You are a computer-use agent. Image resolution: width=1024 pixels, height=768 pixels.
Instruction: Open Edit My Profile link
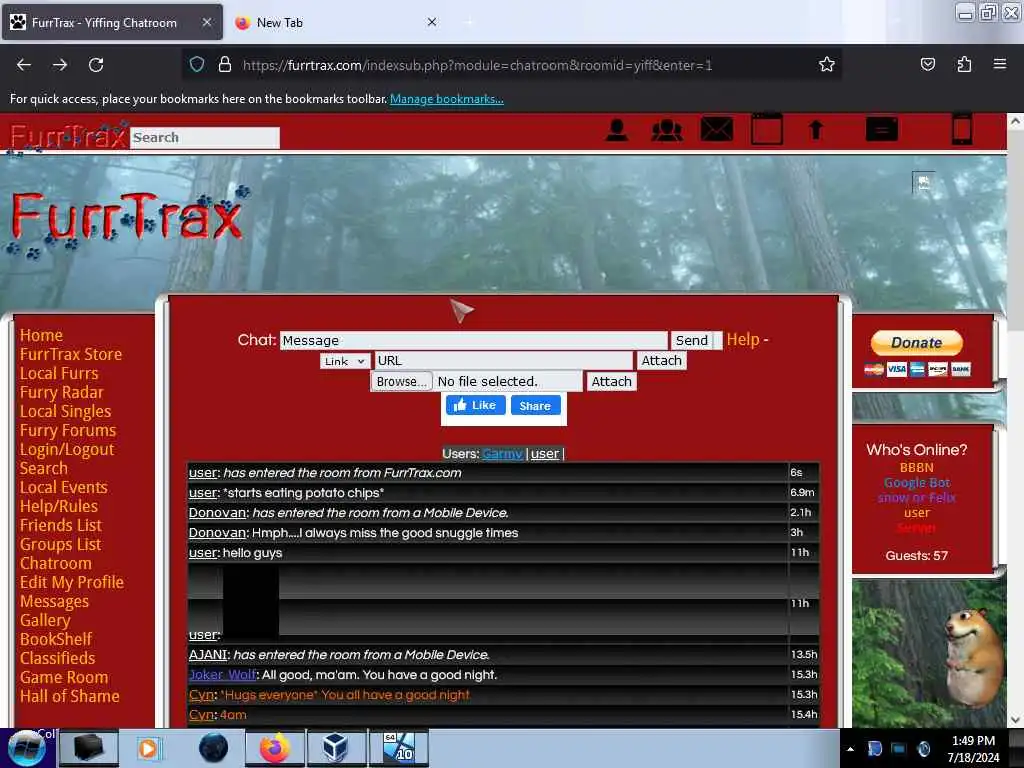[x=71, y=582]
